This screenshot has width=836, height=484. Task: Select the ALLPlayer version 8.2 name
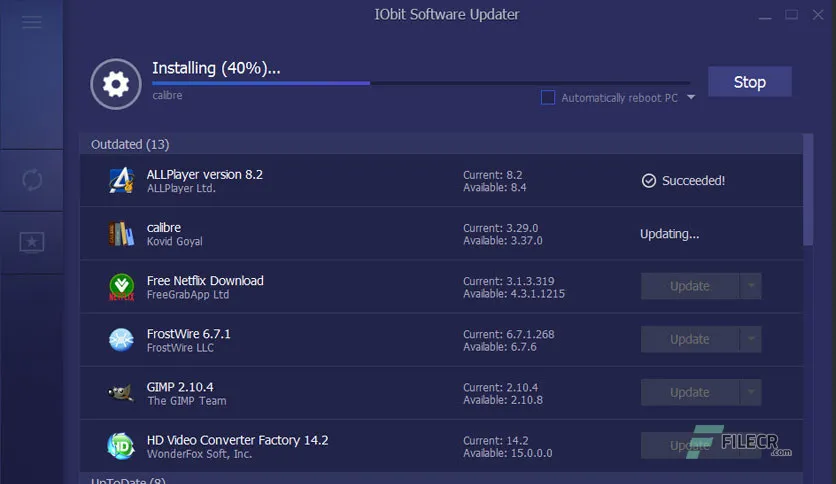[x=205, y=174]
